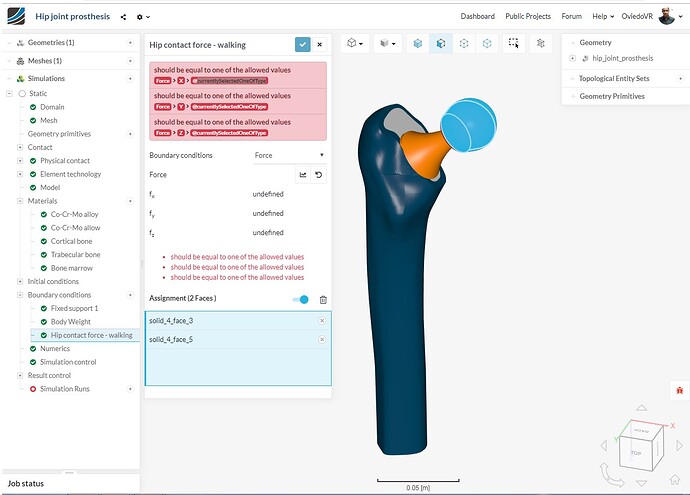Select Fixed support 1 boundary condition

pyautogui.click(x=74, y=308)
